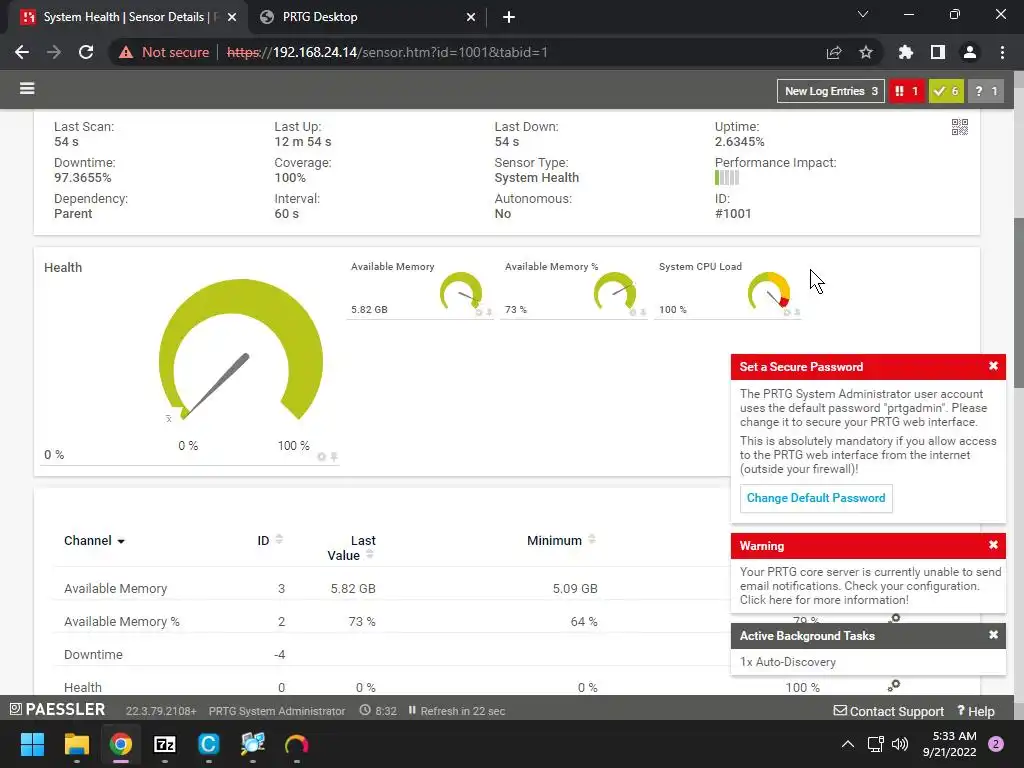Open Windows Start menu
This screenshot has height=768, width=1024.
[x=32, y=744]
